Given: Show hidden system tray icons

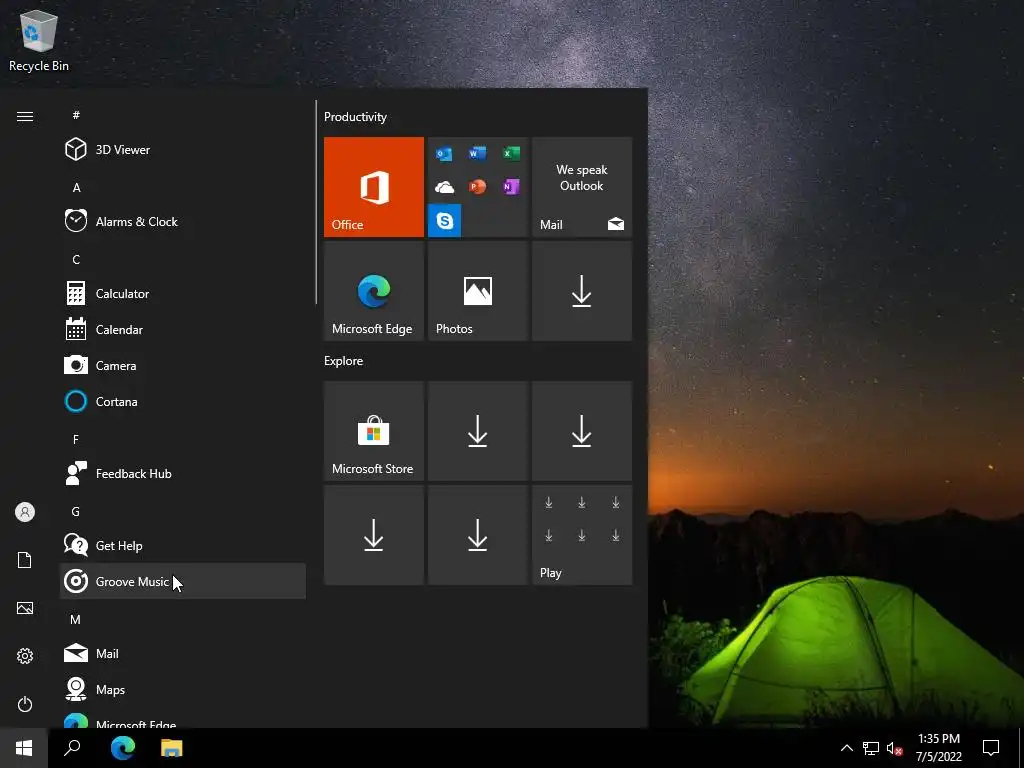Looking at the screenshot, I should pyautogui.click(x=846, y=748).
